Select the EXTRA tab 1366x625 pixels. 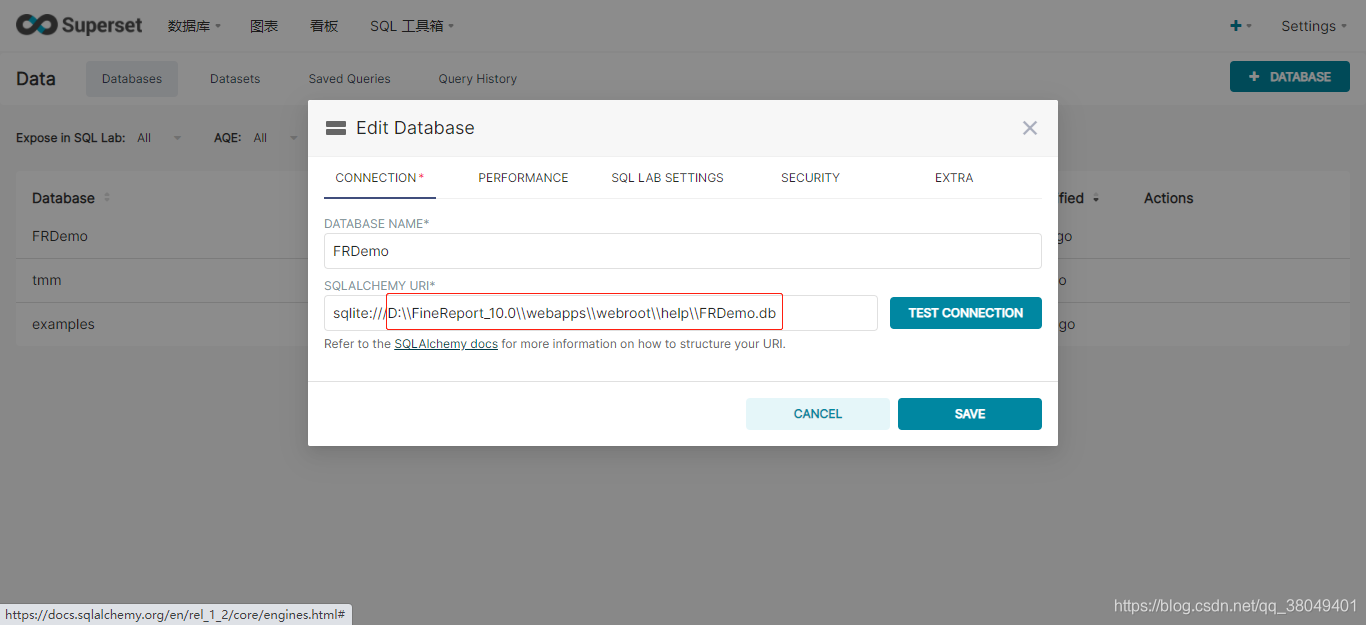pos(954,178)
